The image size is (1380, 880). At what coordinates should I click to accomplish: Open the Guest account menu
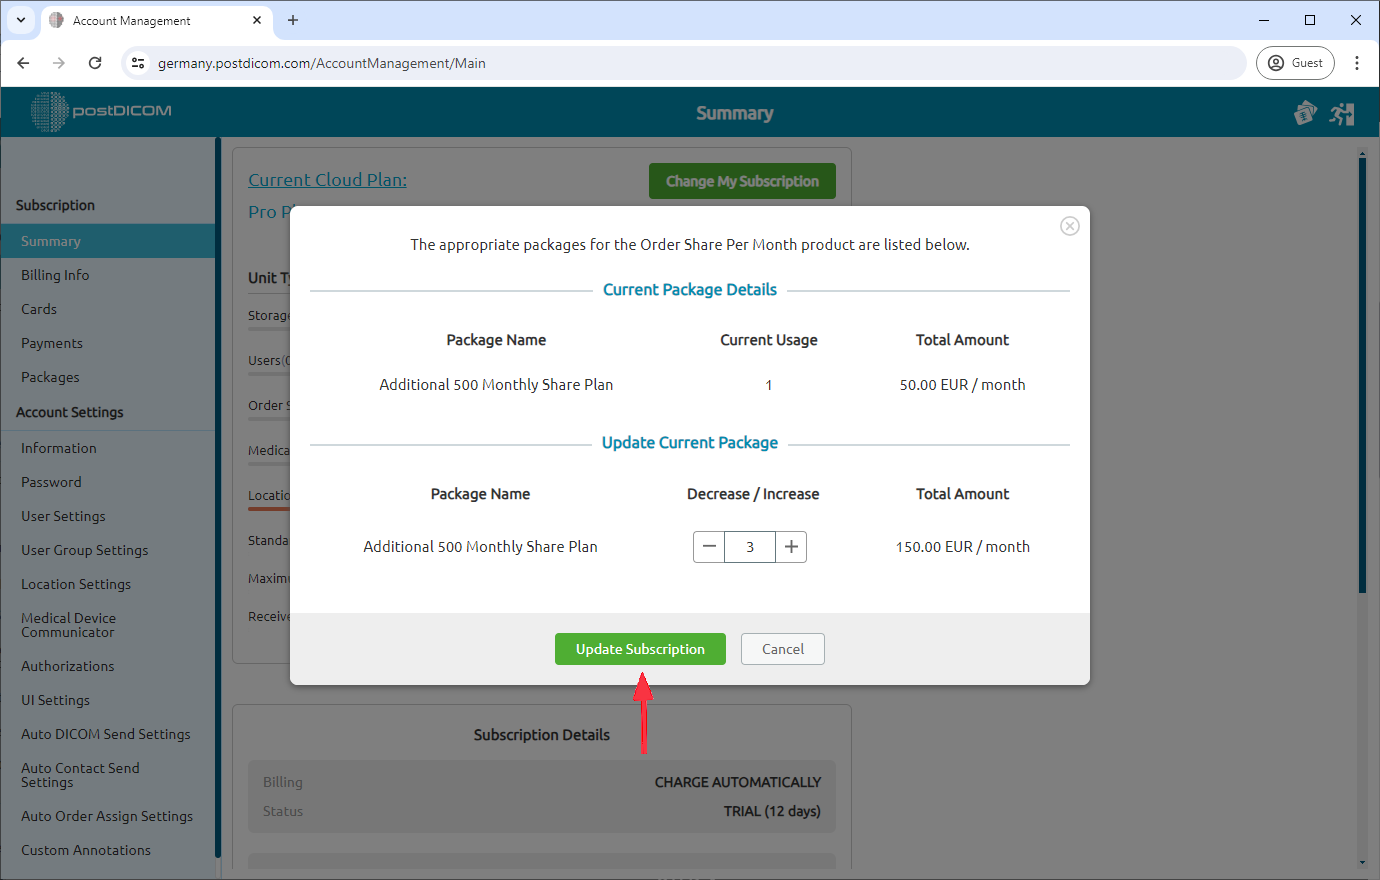pyautogui.click(x=1295, y=62)
